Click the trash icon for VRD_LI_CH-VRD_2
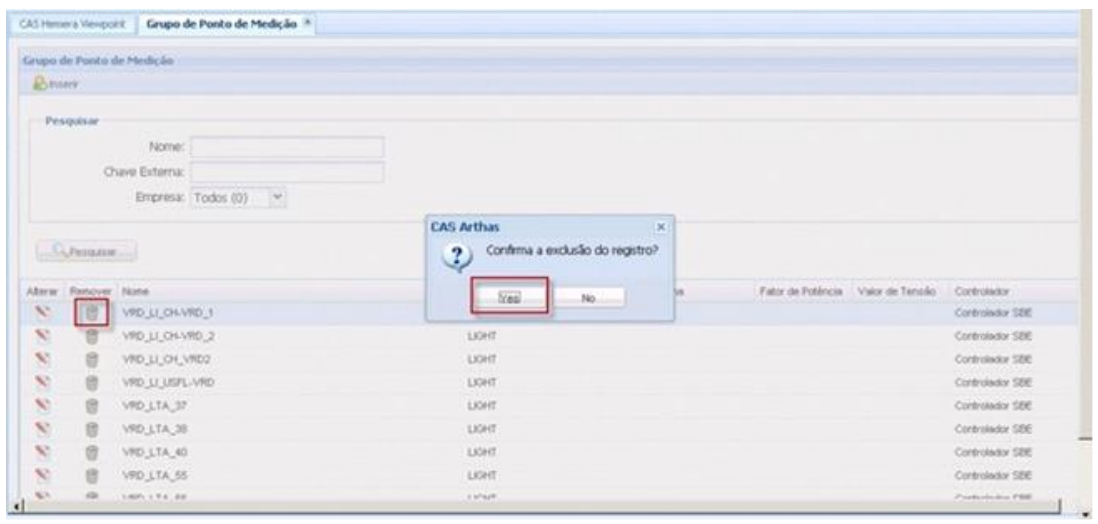Image resolution: width=1098 pixels, height=524 pixels. click(91, 335)
